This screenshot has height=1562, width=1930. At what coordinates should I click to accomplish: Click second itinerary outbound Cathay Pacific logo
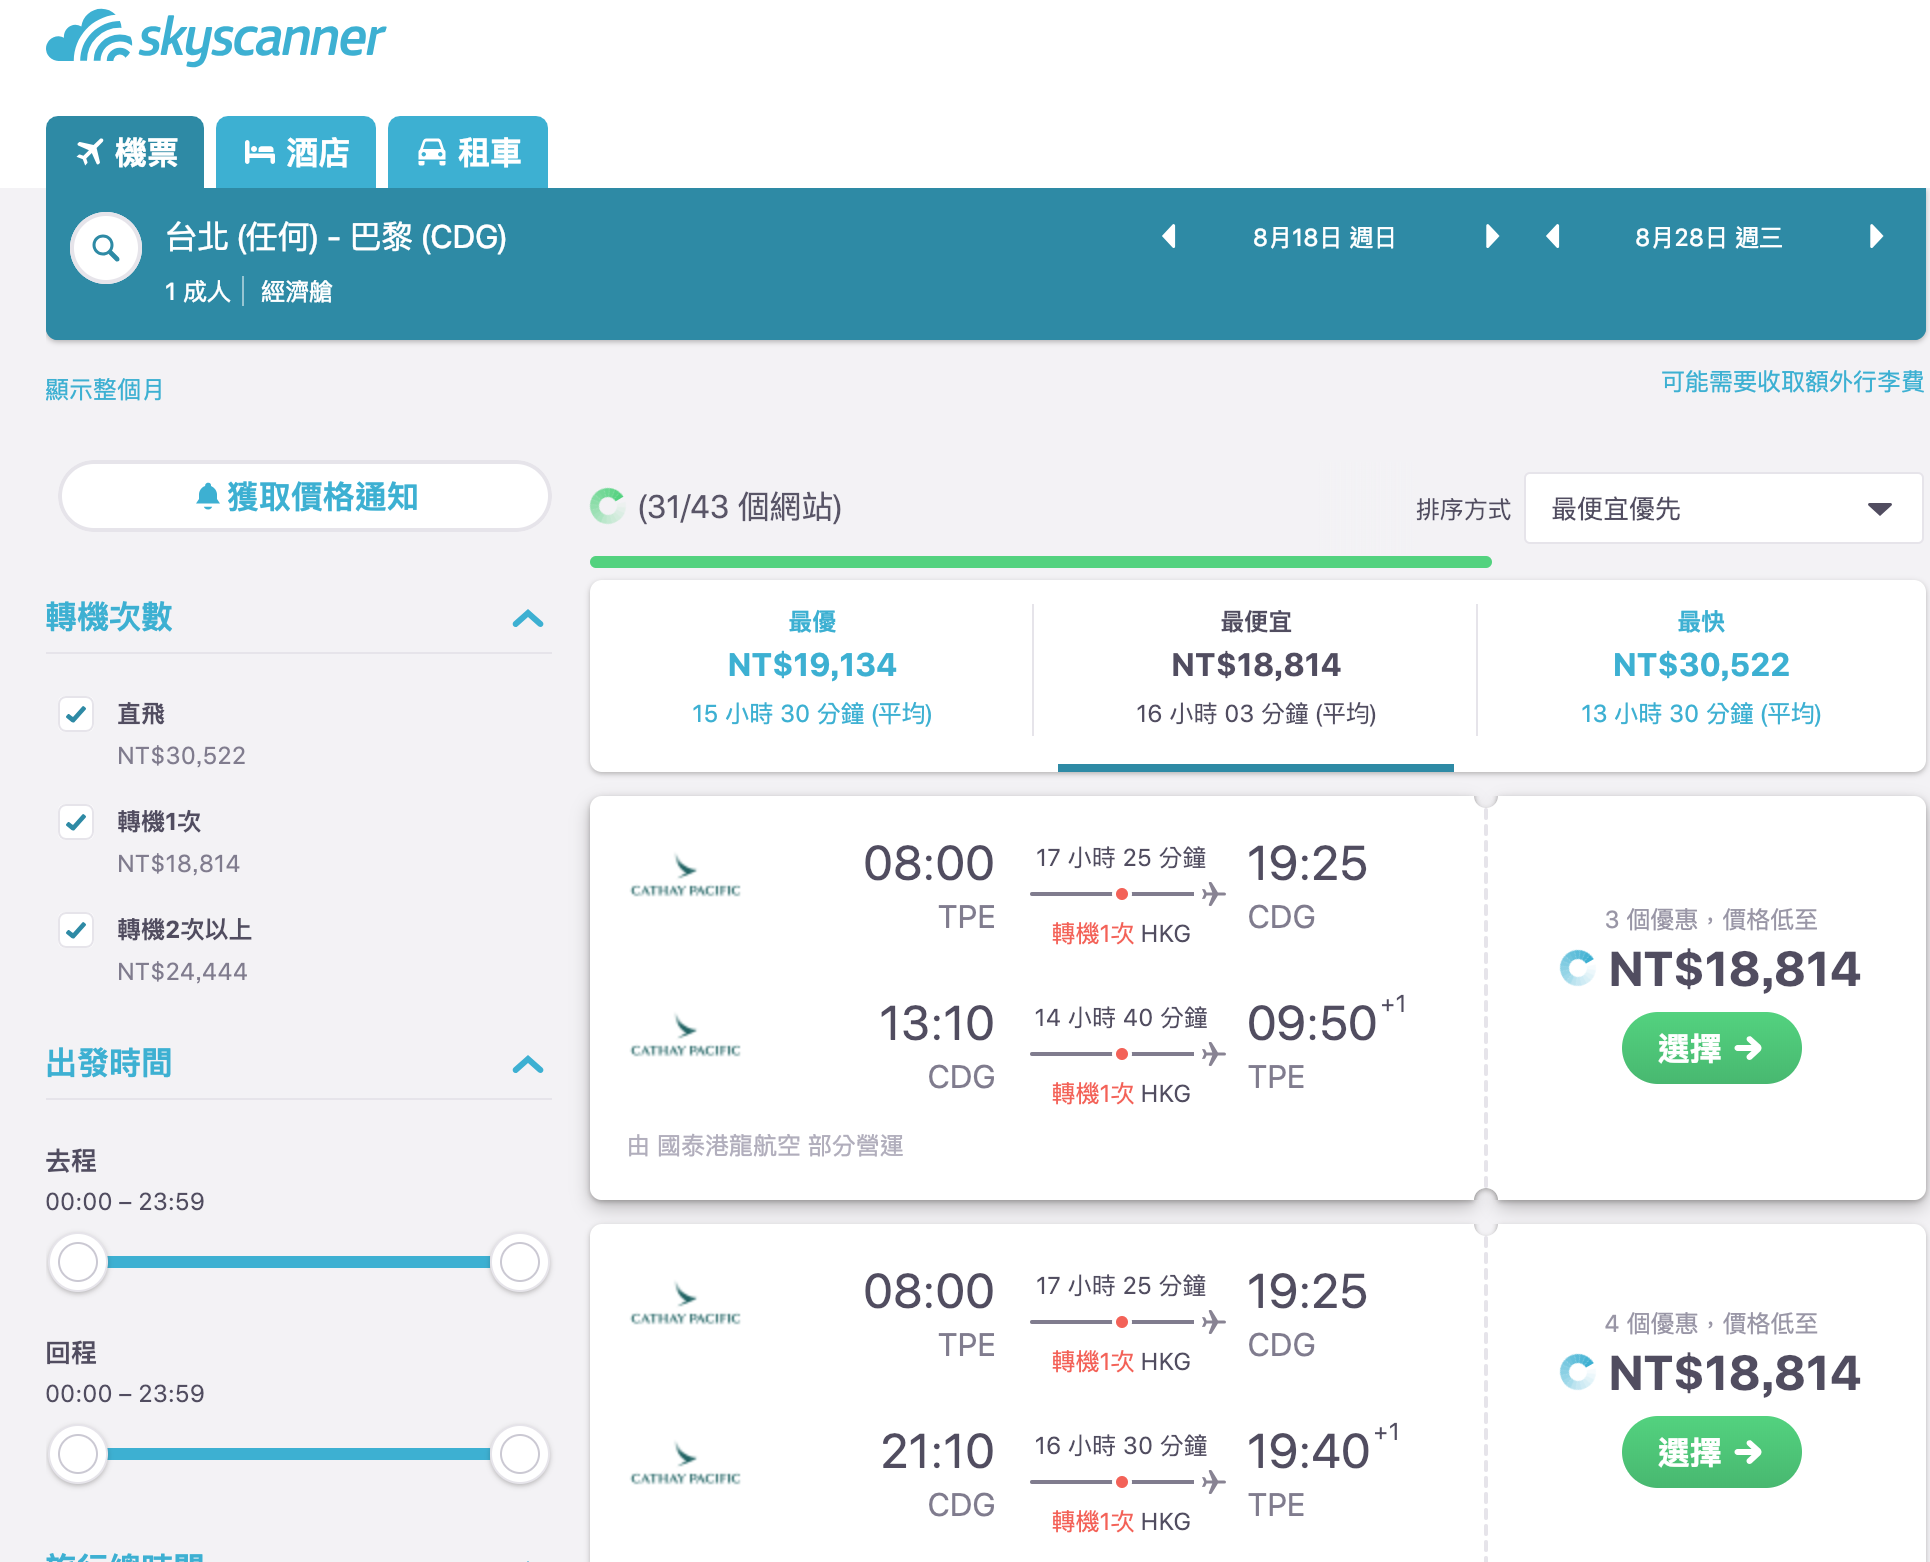(x=685, y=1304)
